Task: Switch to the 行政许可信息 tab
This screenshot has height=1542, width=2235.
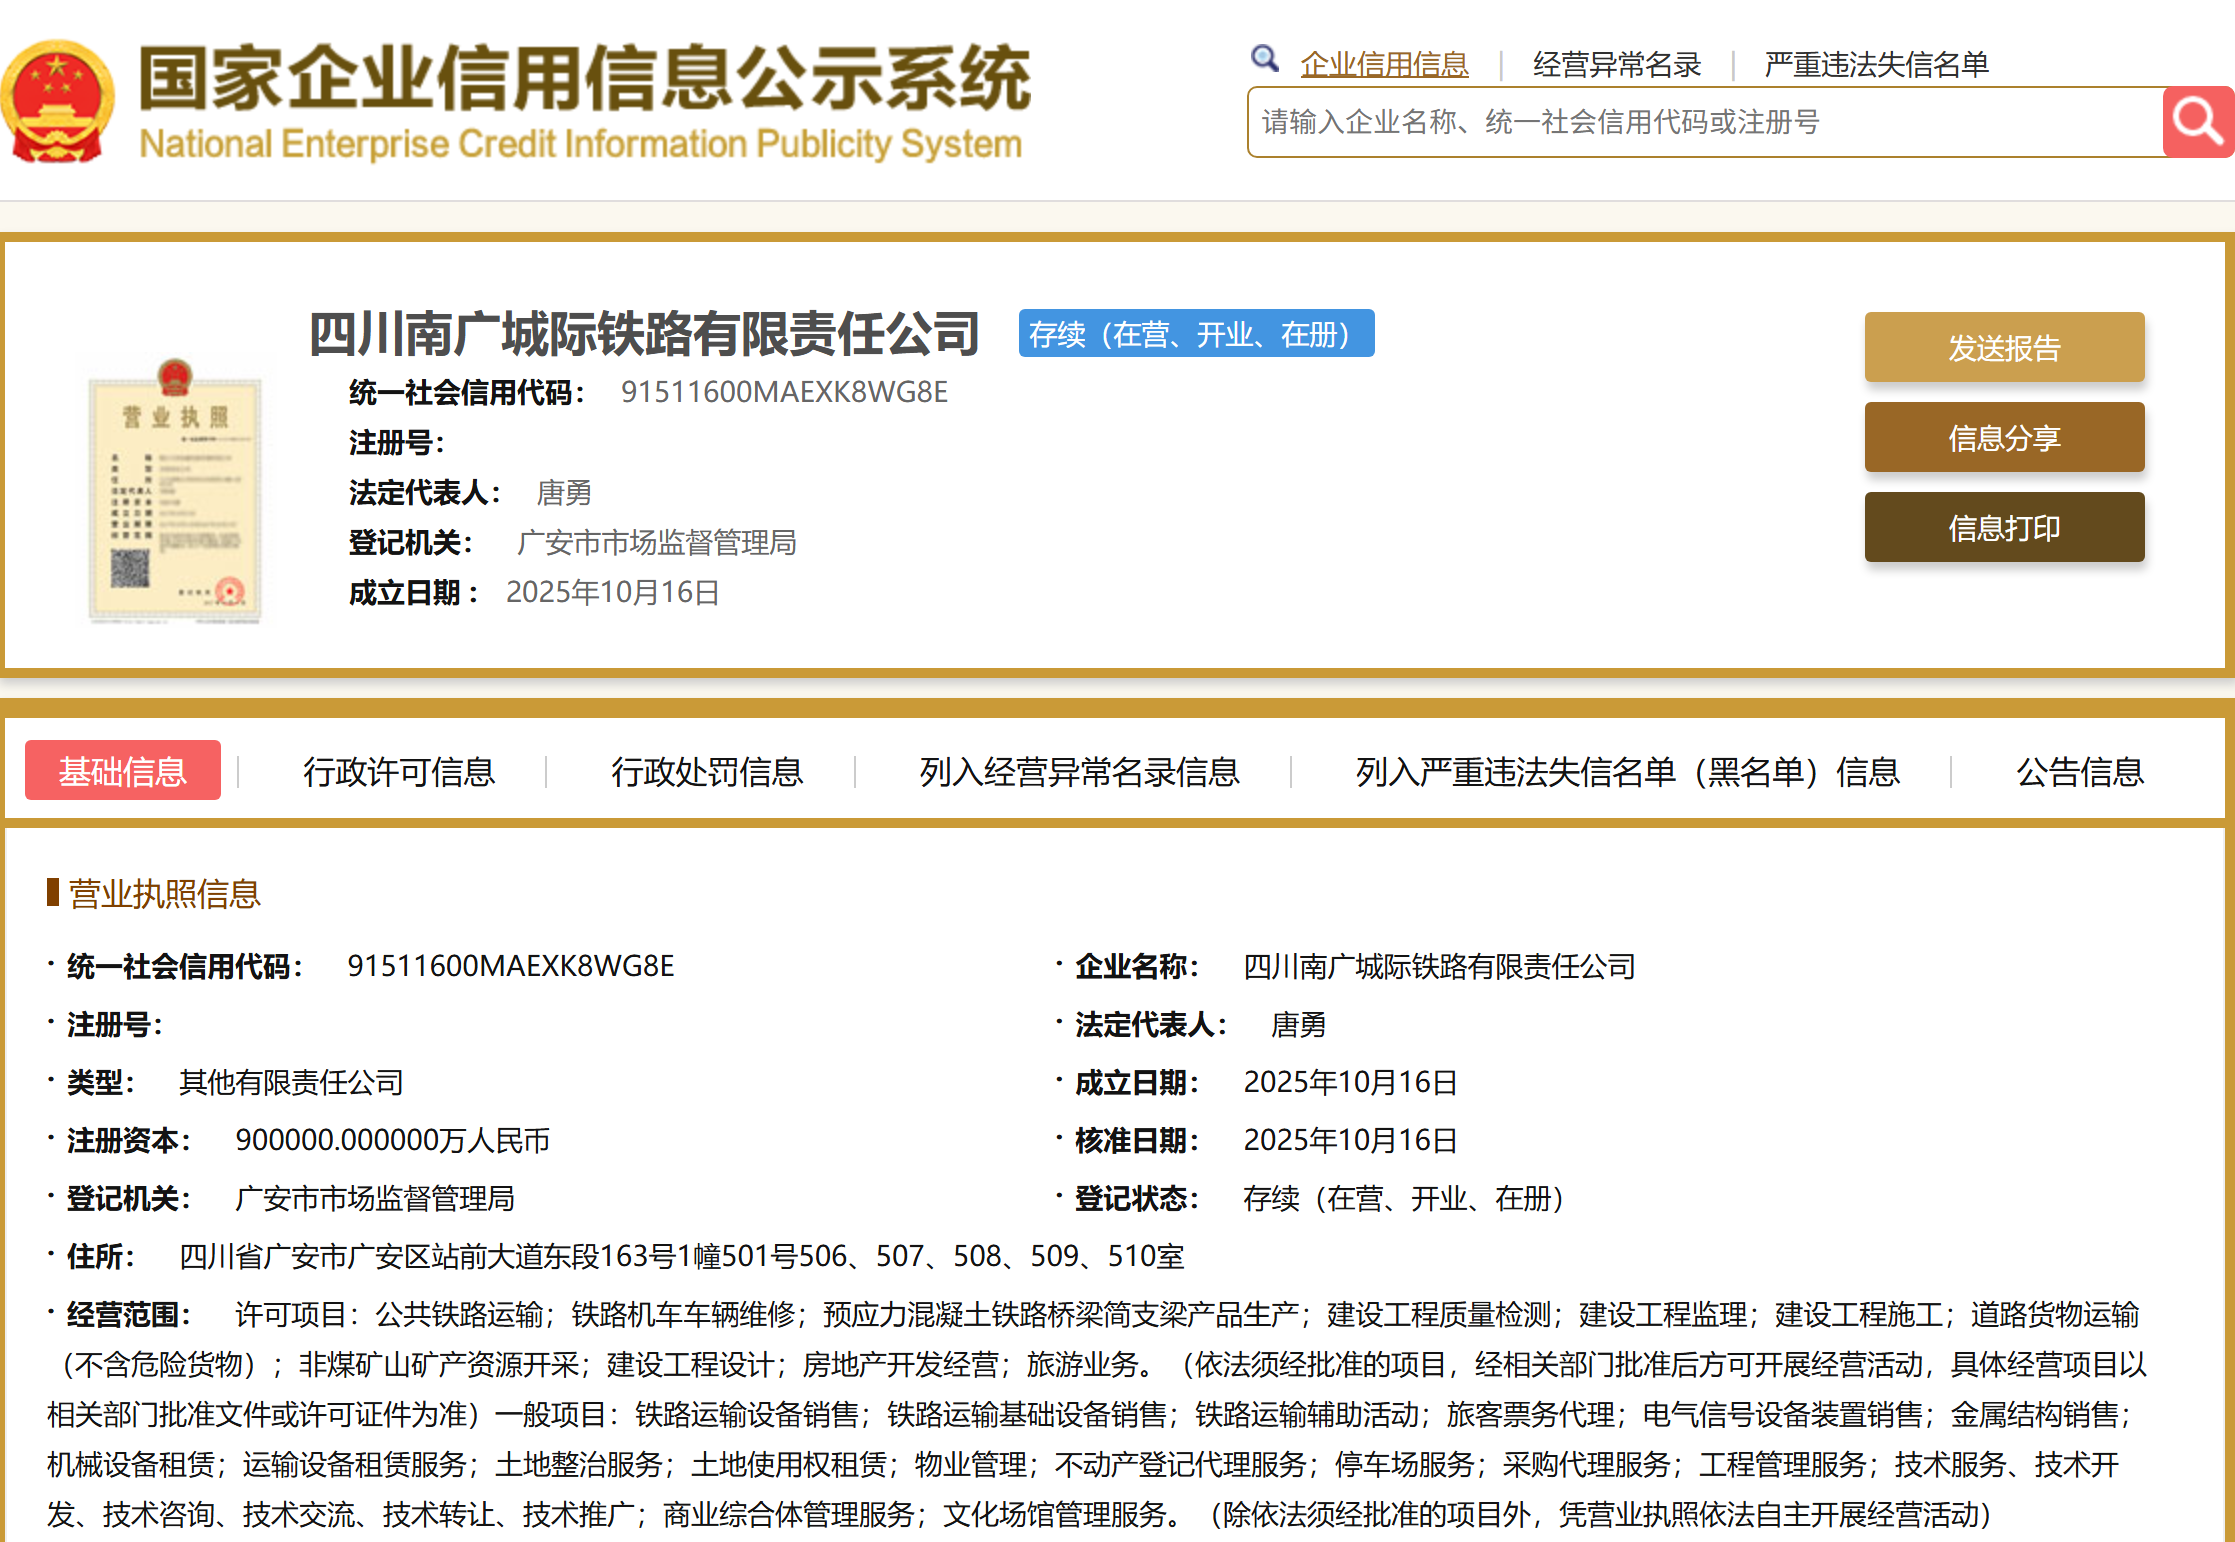Action: 401,771
